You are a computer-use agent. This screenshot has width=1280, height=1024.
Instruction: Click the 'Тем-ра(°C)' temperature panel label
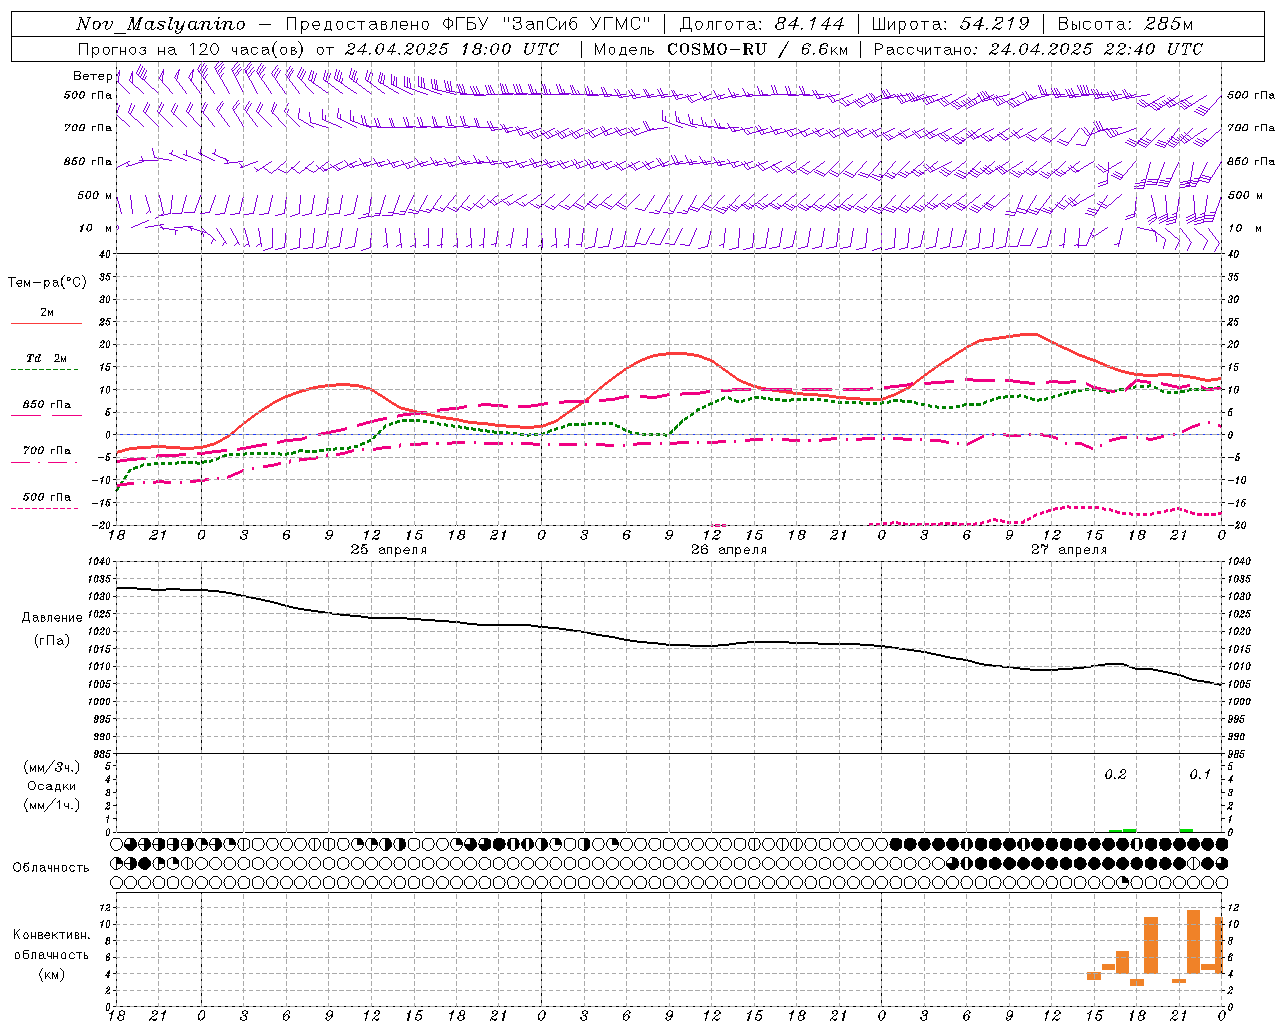pyautogui.click(x=47, y=283)
